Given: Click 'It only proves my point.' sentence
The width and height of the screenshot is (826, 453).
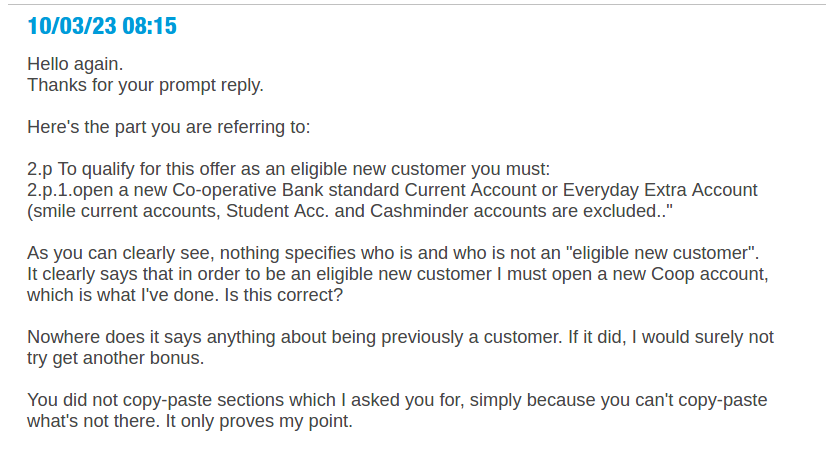Looking at the screenshot, I should click(x=259, y=421).
